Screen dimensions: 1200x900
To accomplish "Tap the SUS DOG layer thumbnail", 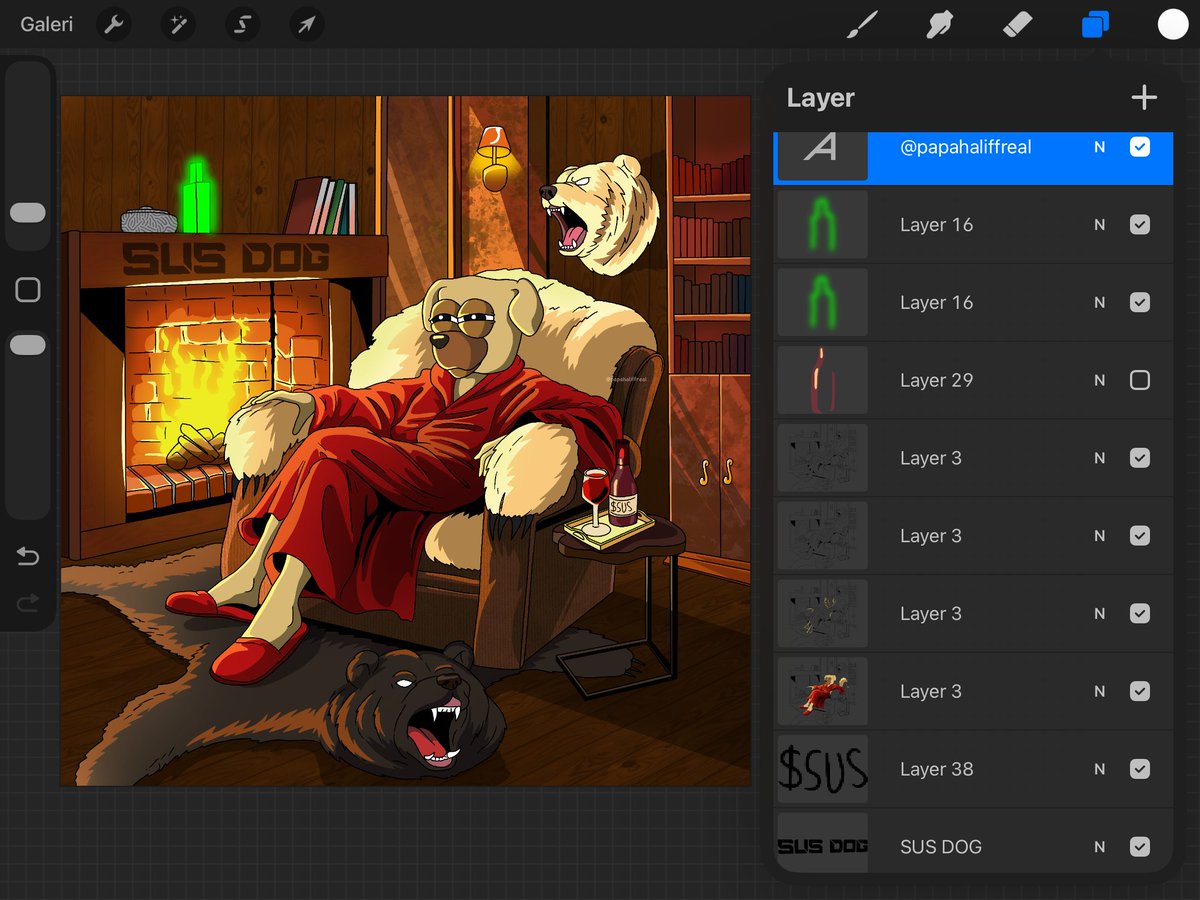I will click(822, 843).
